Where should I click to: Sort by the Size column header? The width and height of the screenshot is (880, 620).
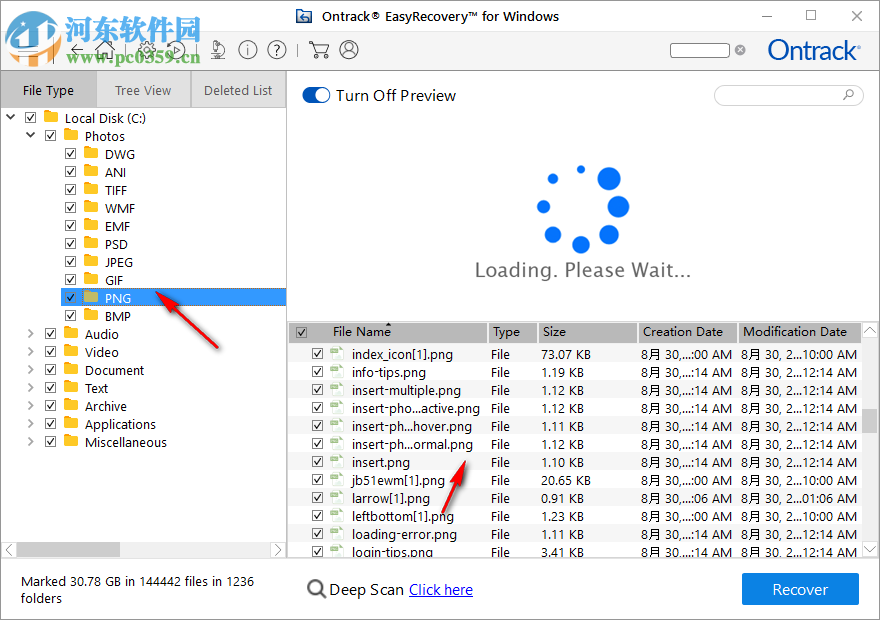[586, 332]
